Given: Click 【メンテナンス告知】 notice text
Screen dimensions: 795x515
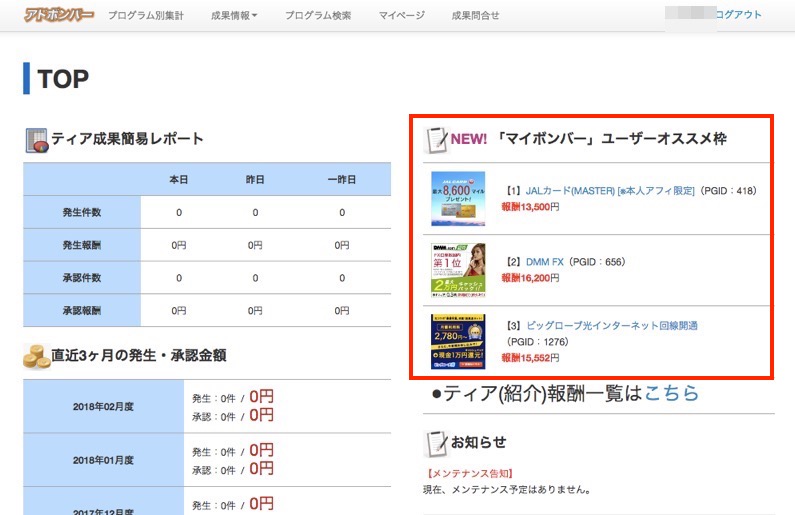Looking at the screenshot, I should coord(470,473).
